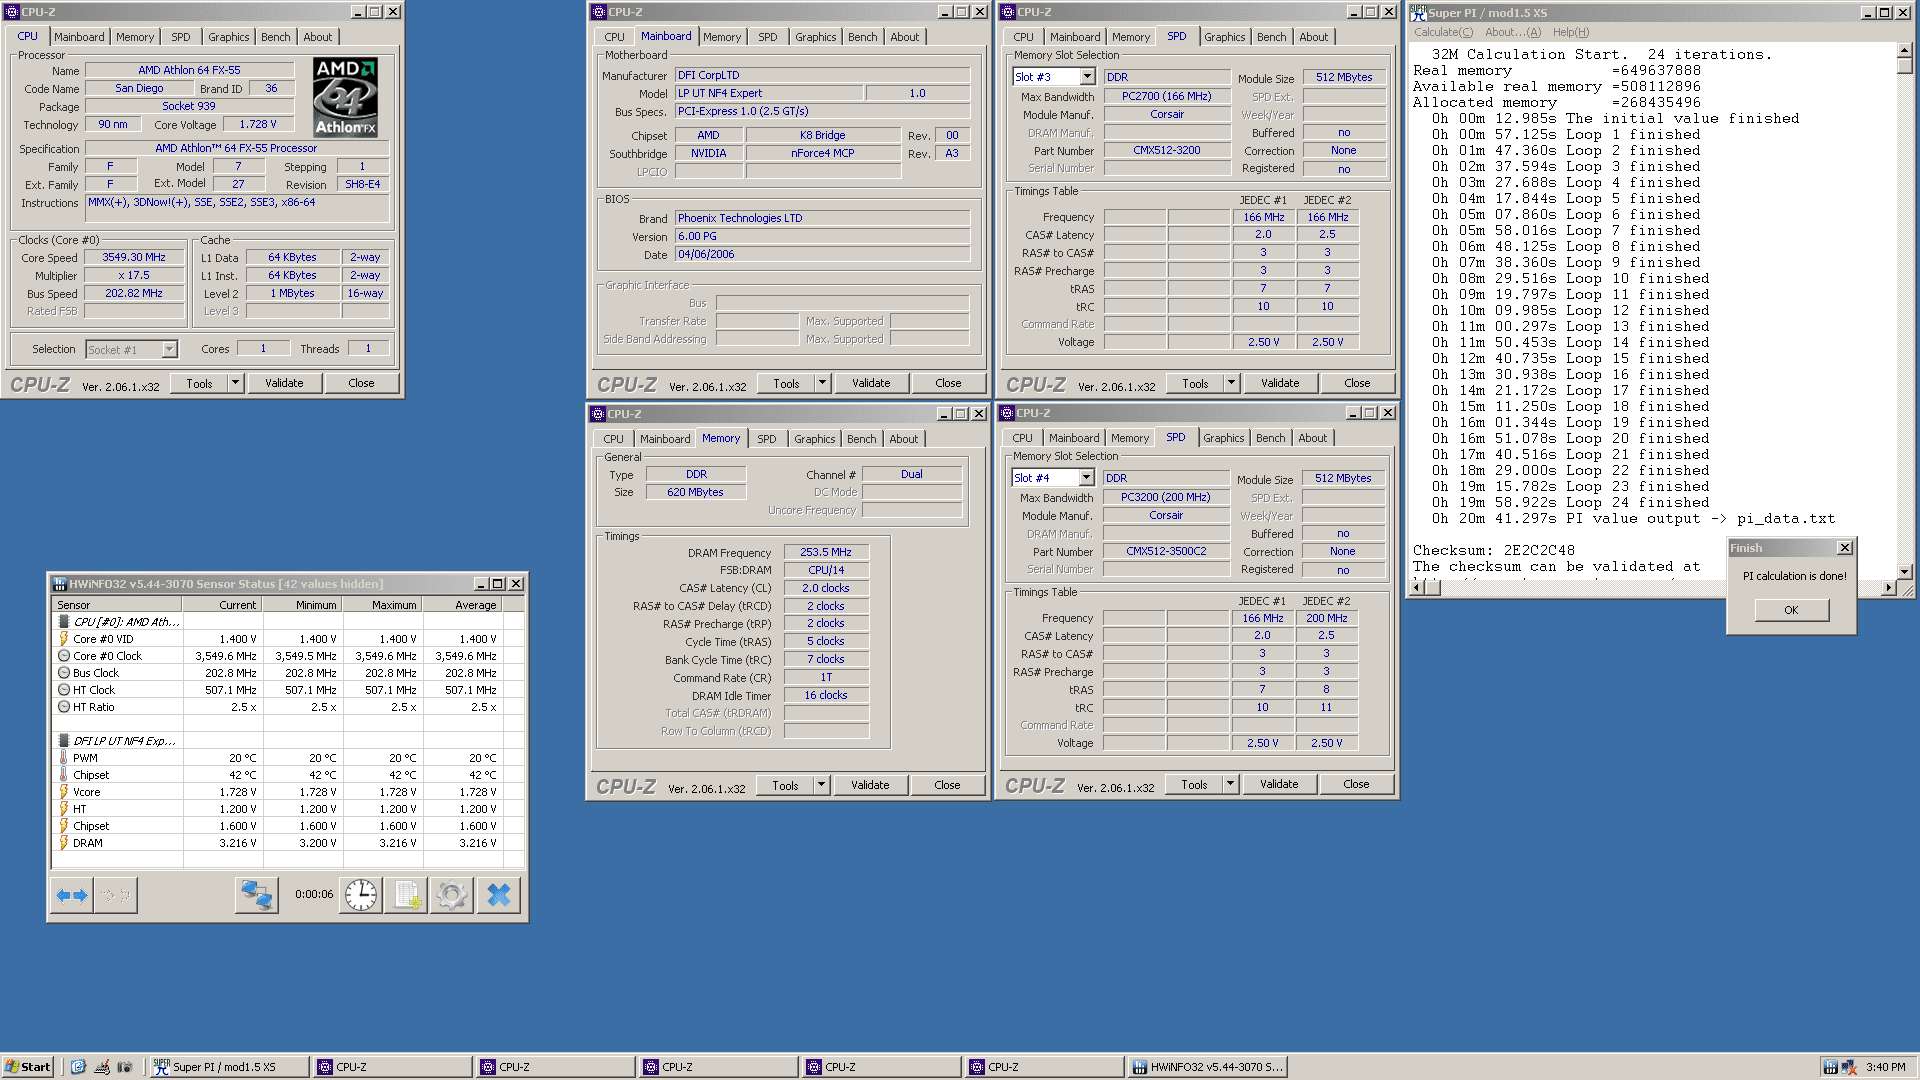This screenshot has width=1920, height=1080.
Task: Select HT Ratio sensor row
Action: [287, 707]
